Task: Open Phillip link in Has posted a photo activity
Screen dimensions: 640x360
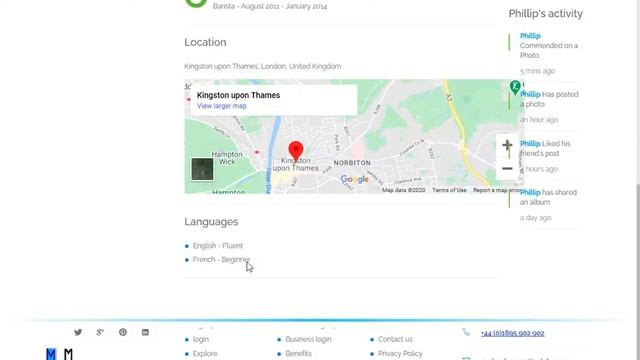Action: (530, 94)
